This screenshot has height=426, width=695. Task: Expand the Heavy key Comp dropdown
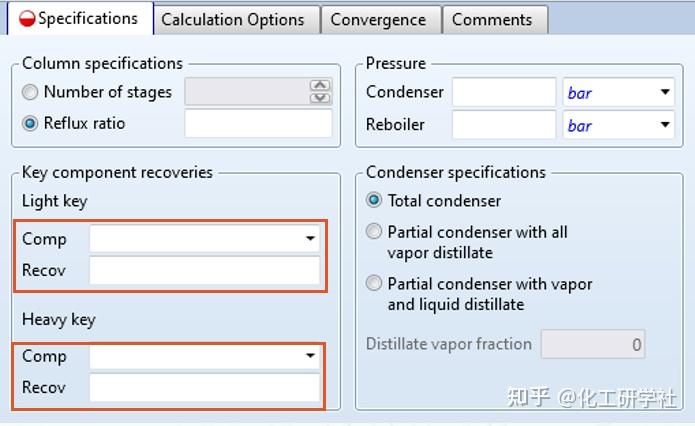204,356
